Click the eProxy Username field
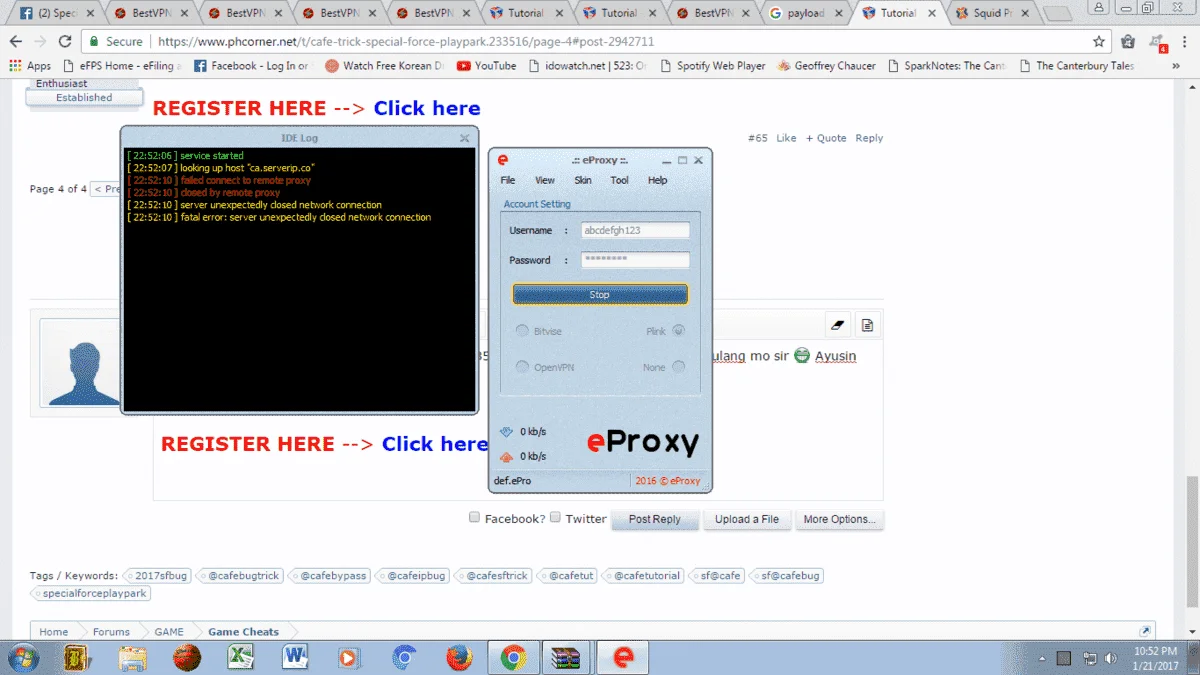 [x=635, y=230]
